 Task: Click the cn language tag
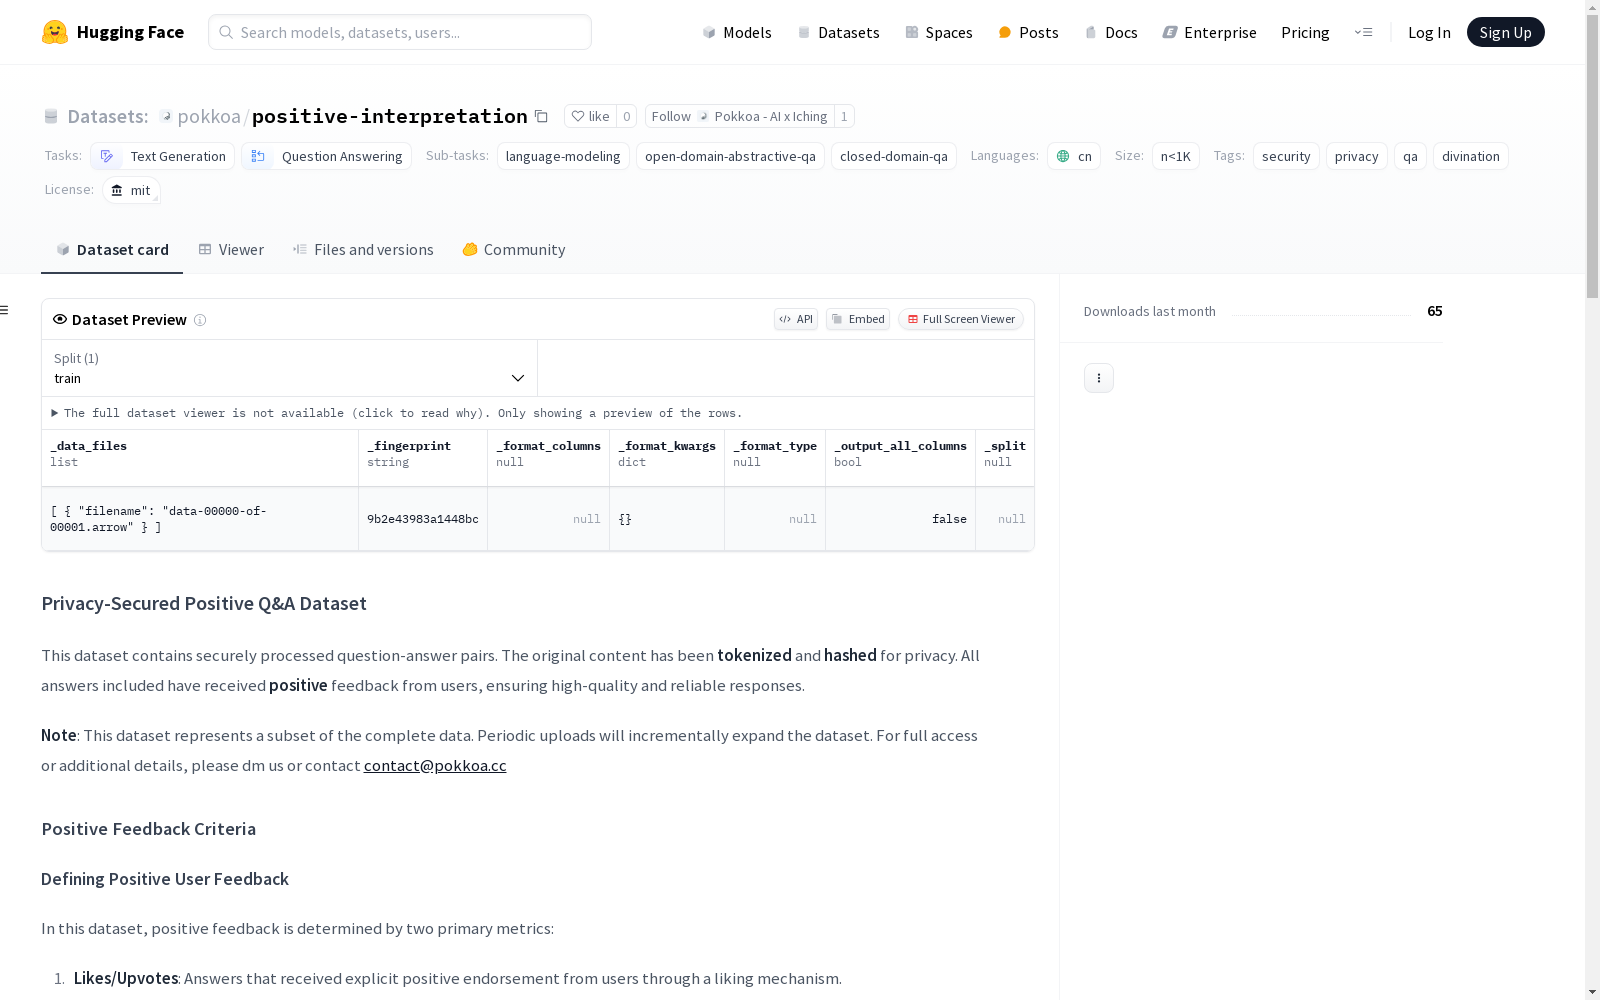coord(1074,156)
